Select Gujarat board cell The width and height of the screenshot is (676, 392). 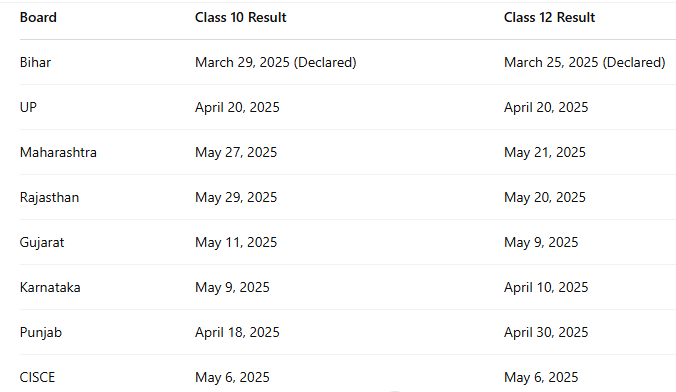click(x=42, y=242)
